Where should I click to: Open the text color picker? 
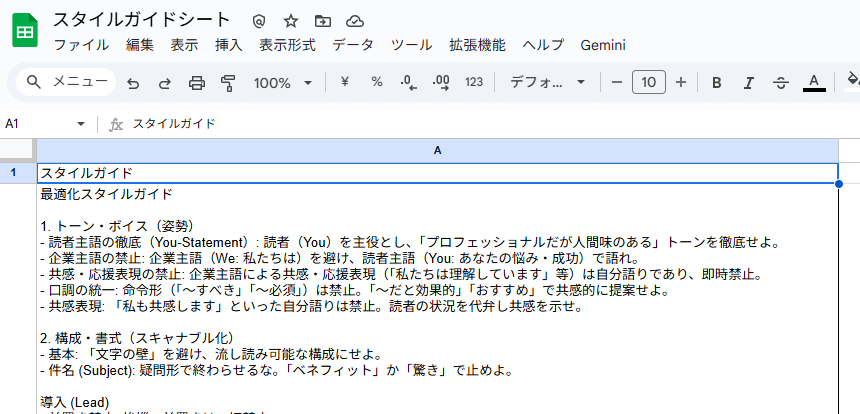(814, 83)
